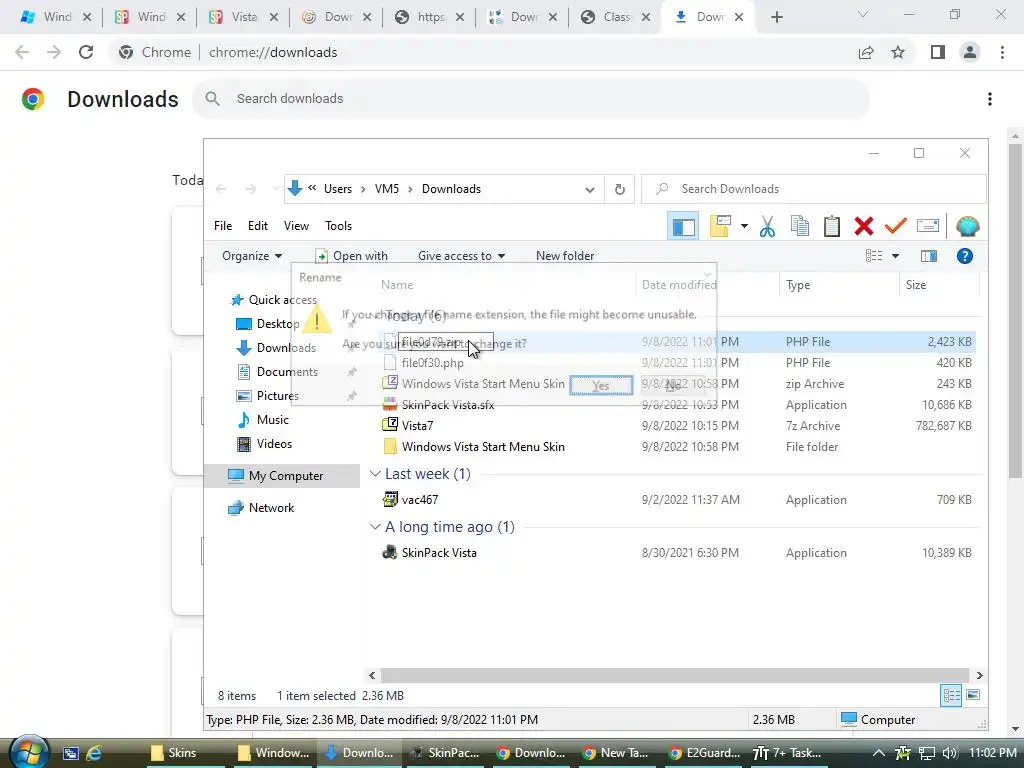Open the E2Guard taskbar item
Viewport: 1024px width, 768px height.
(703, 753)
